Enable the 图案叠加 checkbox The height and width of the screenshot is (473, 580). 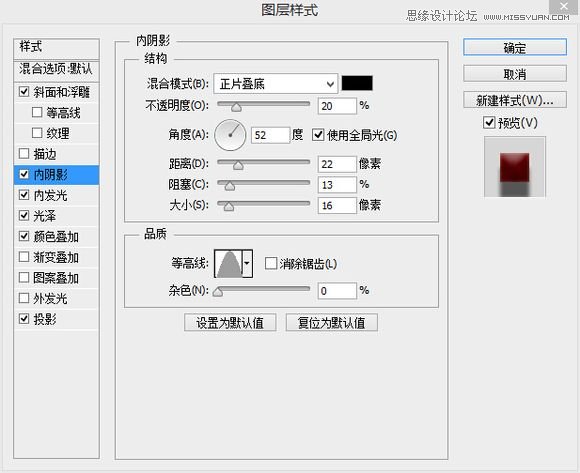(x=24, y=277)
